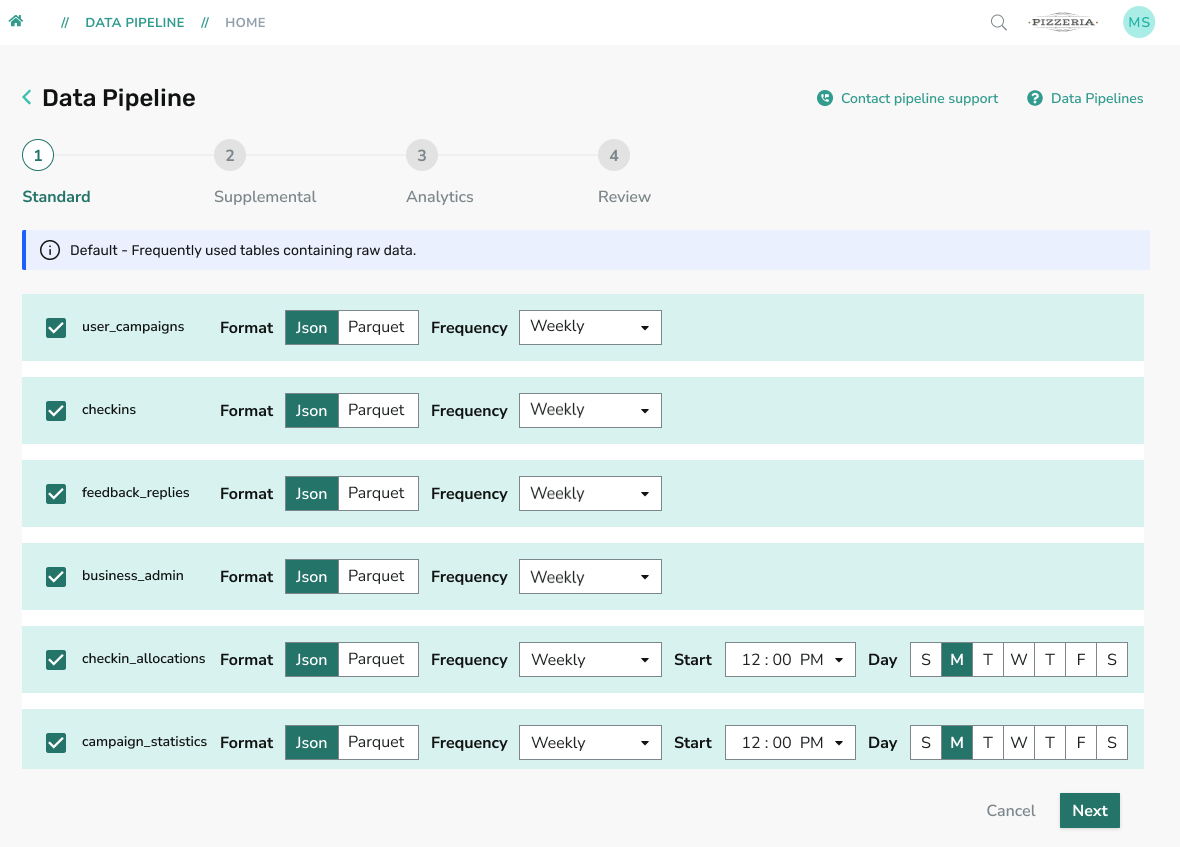Click DATA PIPELINE breadcrumb
The height and width of the screenshot is (847, 1180).
135,23
